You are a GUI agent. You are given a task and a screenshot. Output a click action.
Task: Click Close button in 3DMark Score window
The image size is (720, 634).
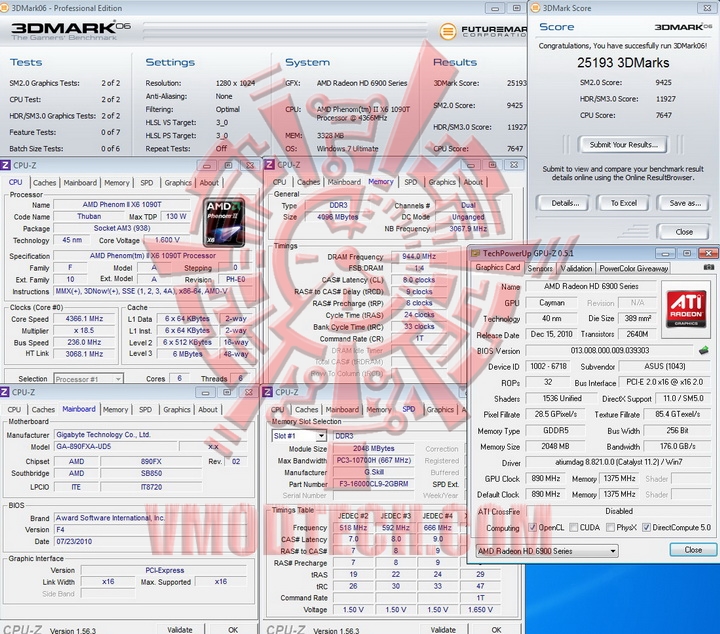(x=684, y=232)
